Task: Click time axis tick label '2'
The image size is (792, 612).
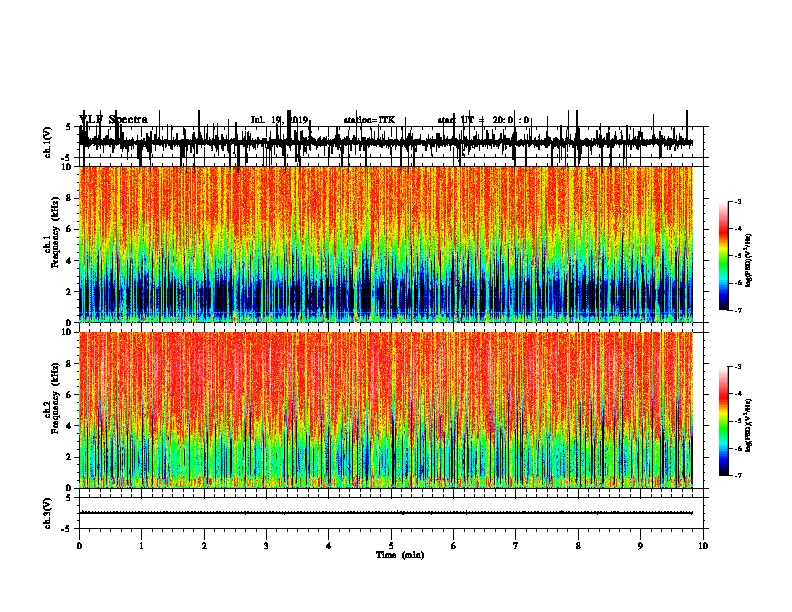Action: pyautogui.click(x=204, y=546)
